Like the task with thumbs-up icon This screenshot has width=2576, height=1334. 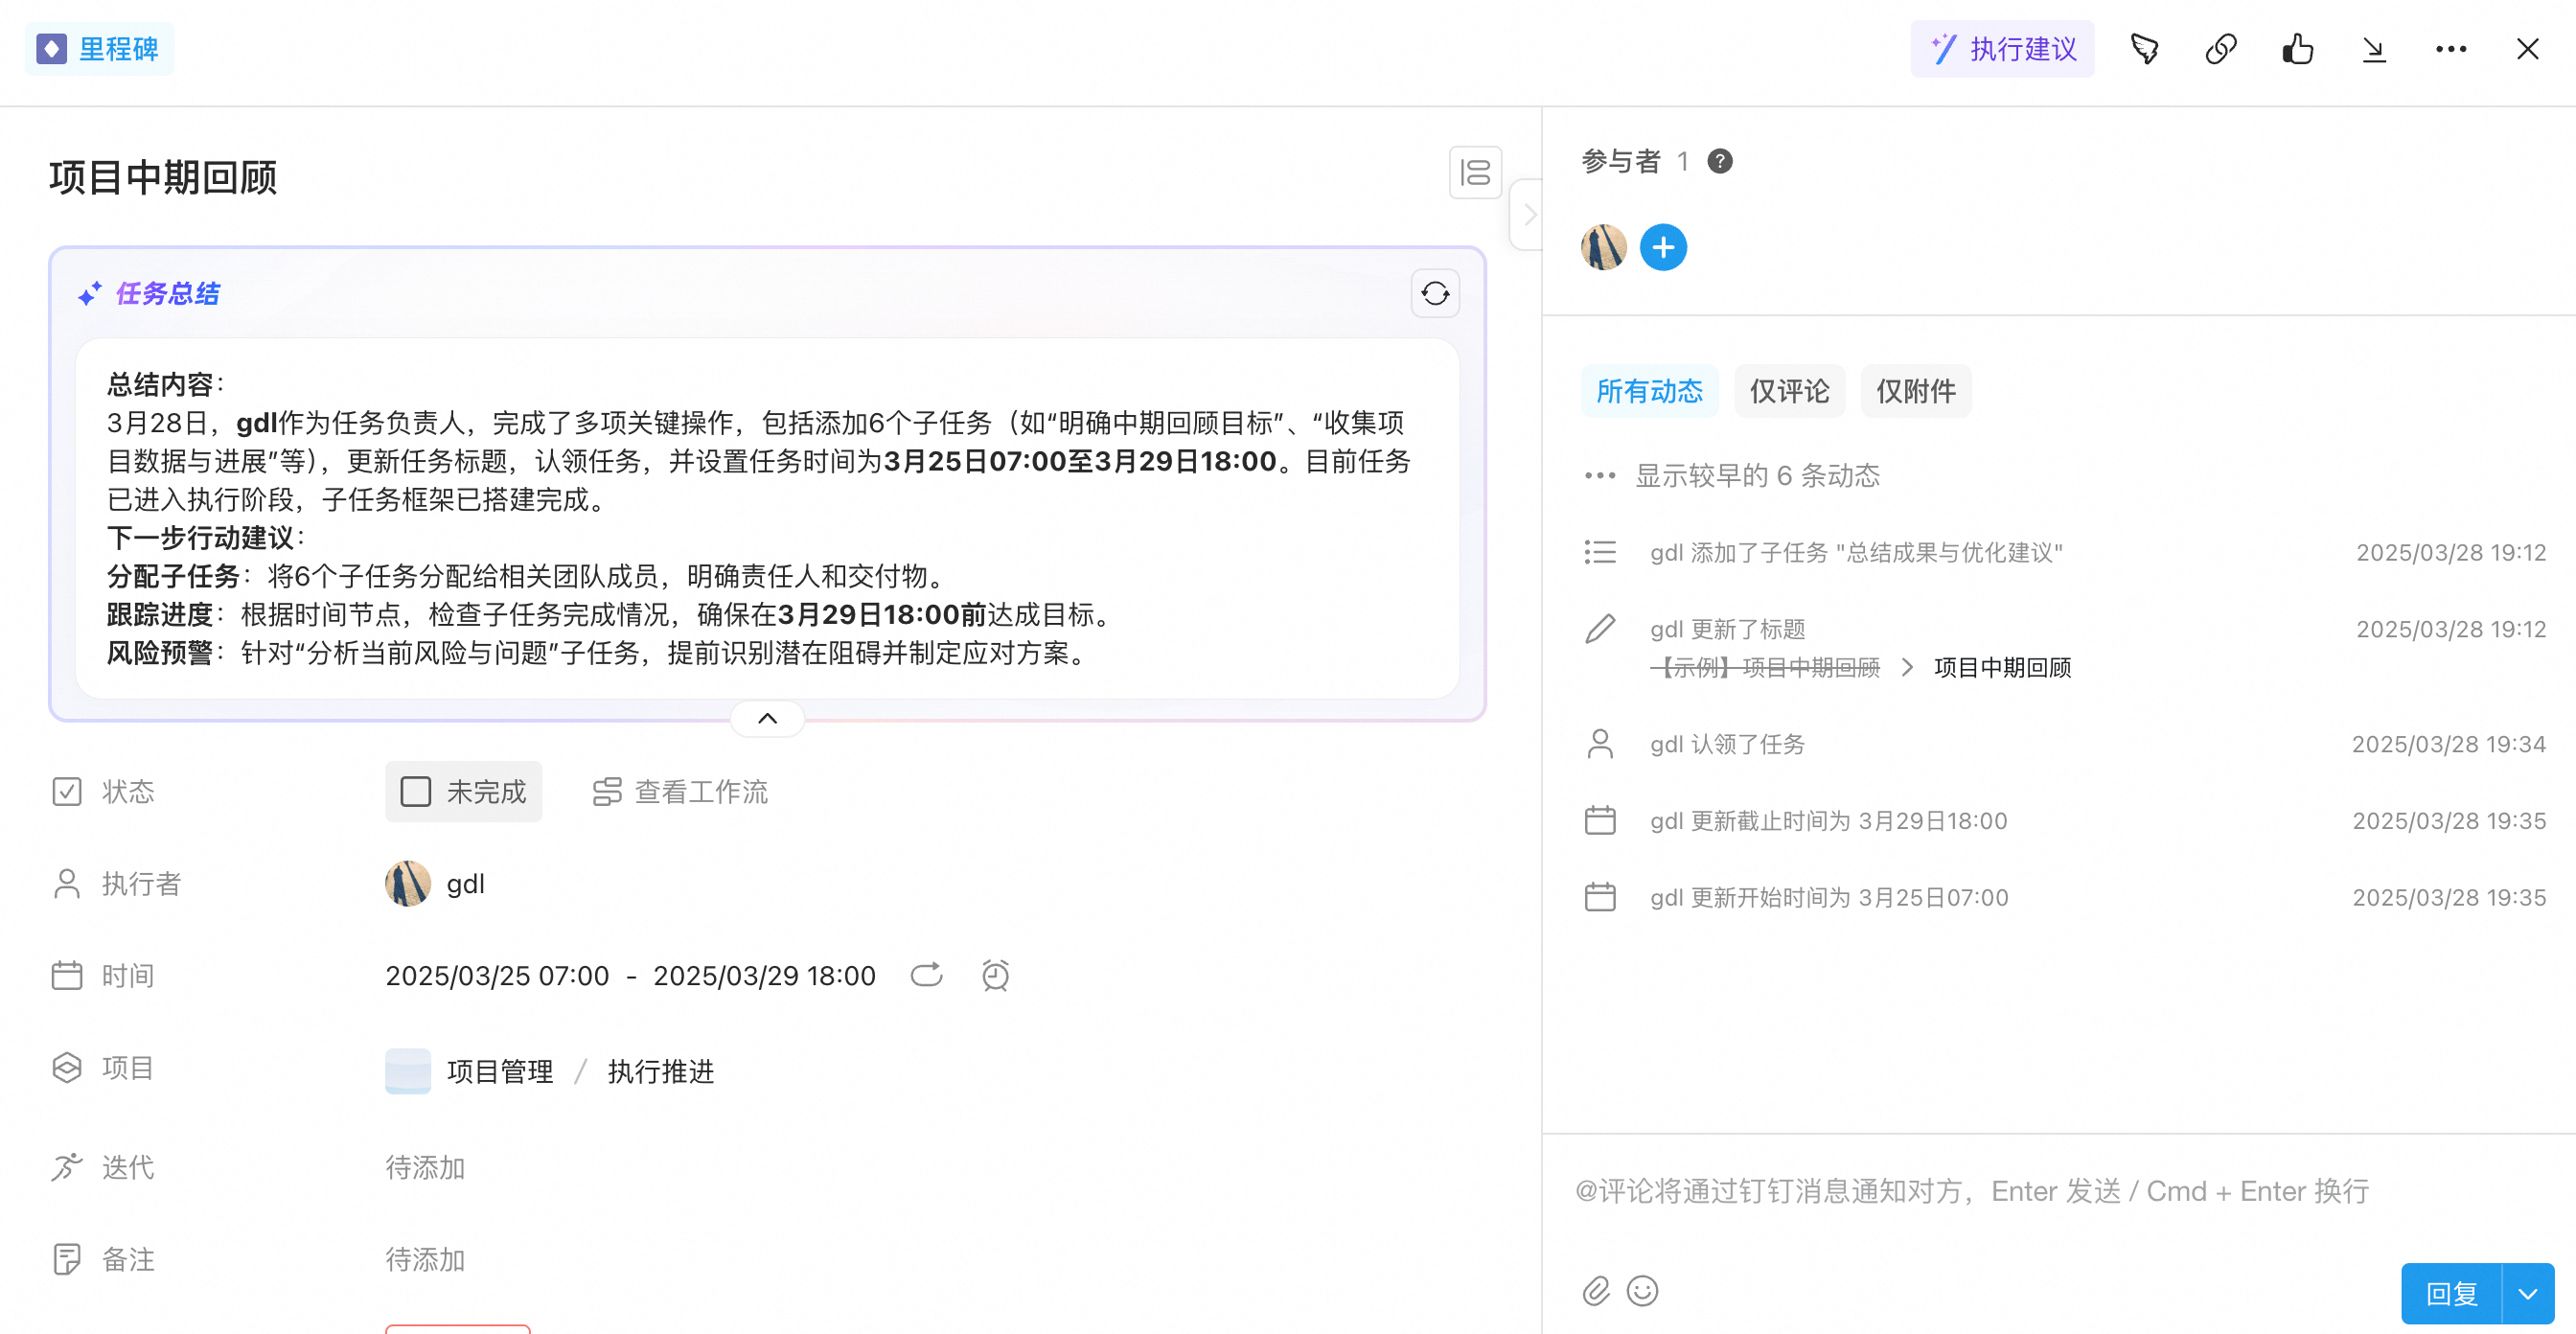pos(2298,49)
